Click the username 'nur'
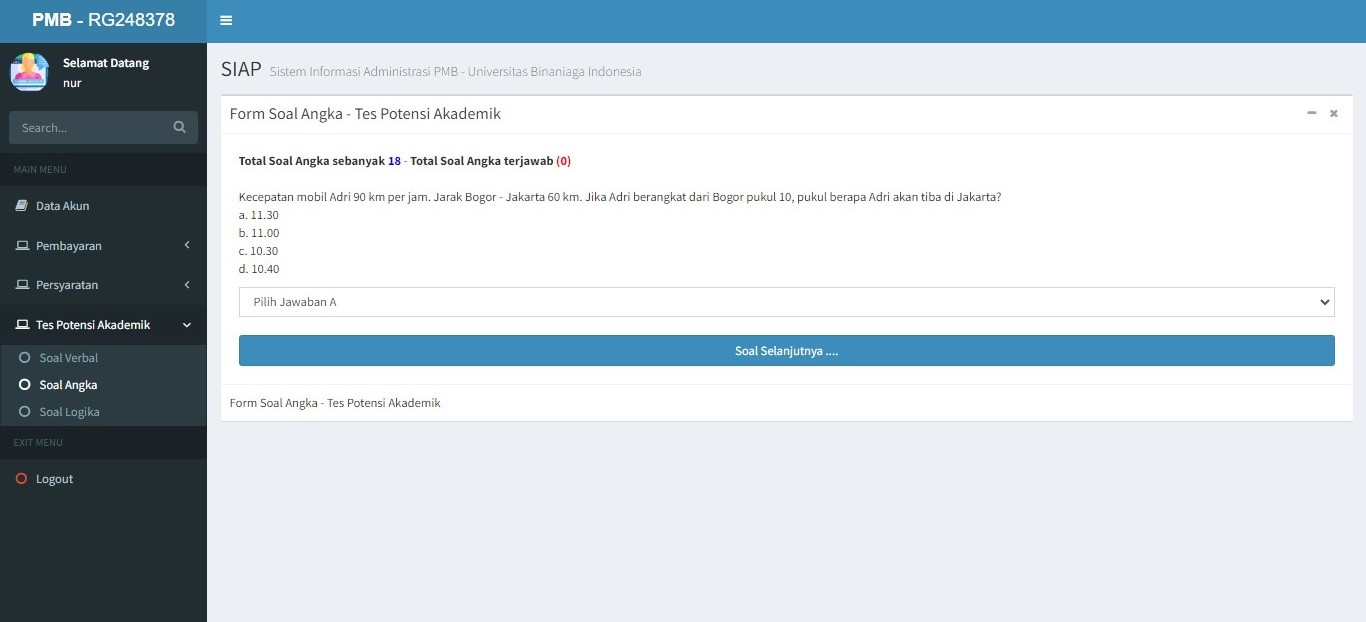Viewport: 1366px width, 622px height. pos(72,83)
